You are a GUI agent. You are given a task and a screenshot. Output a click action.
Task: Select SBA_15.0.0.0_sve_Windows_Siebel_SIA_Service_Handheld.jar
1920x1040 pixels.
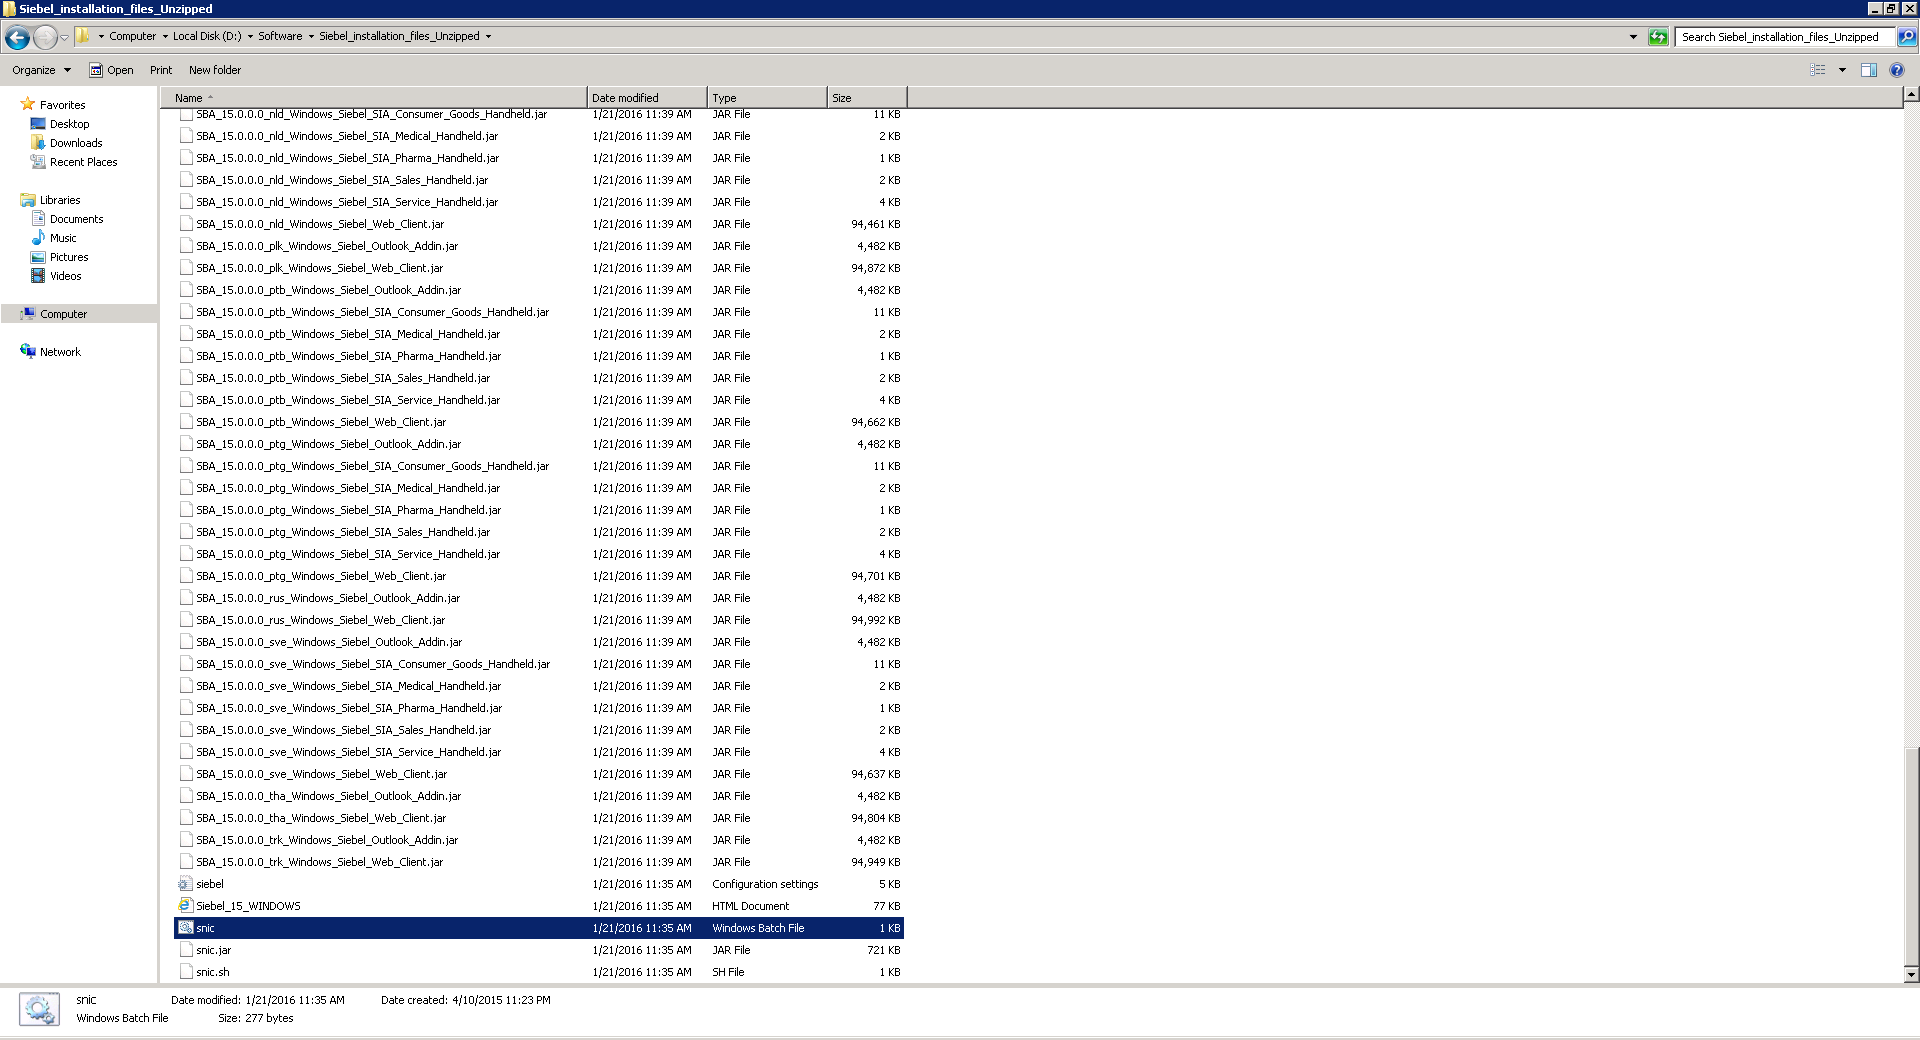348,752
